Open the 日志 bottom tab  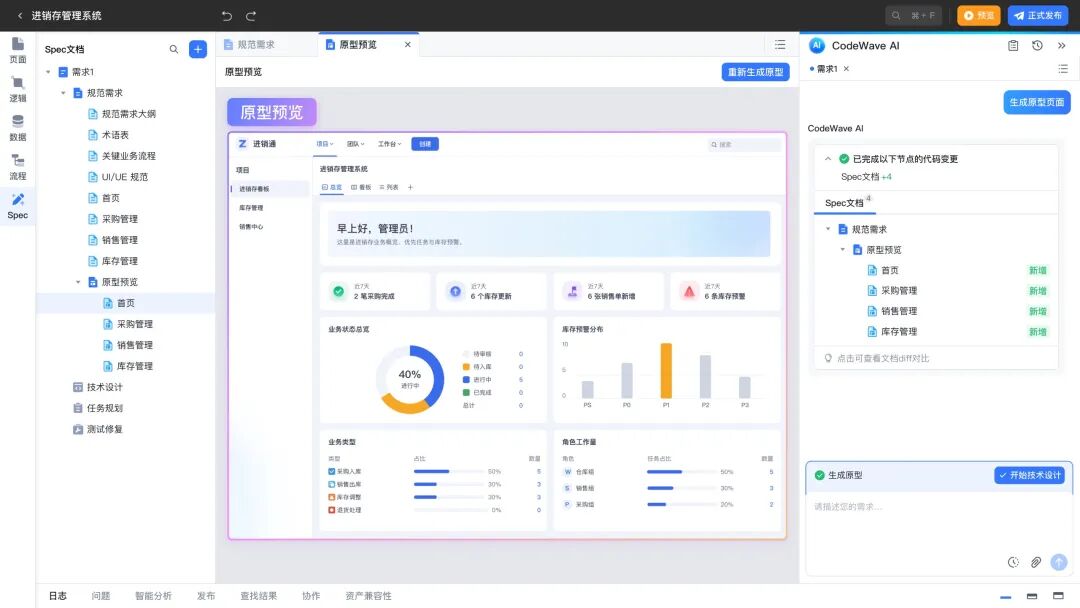58,596
